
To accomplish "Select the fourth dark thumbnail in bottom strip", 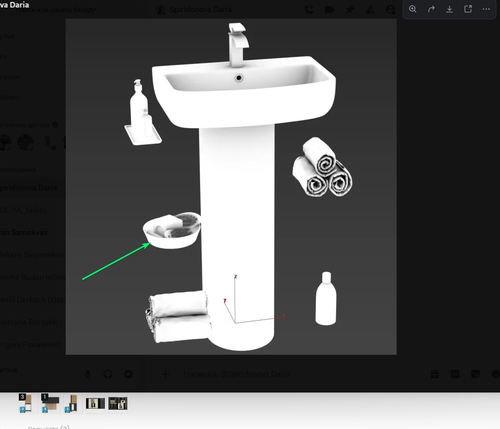I will tap(95, 403).
